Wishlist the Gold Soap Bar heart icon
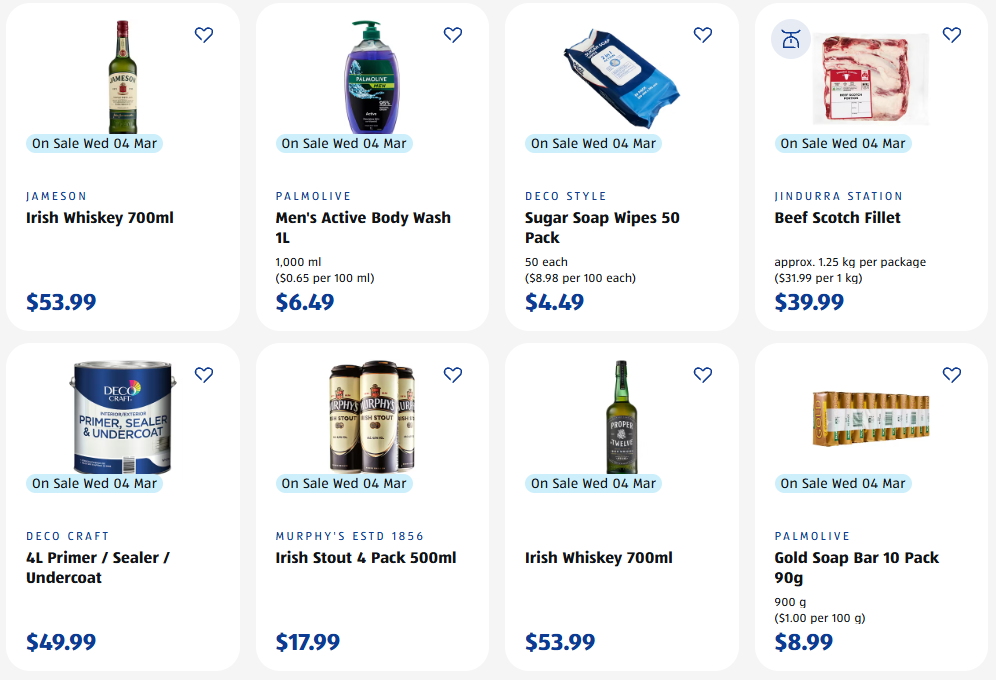 click(952, 375)
